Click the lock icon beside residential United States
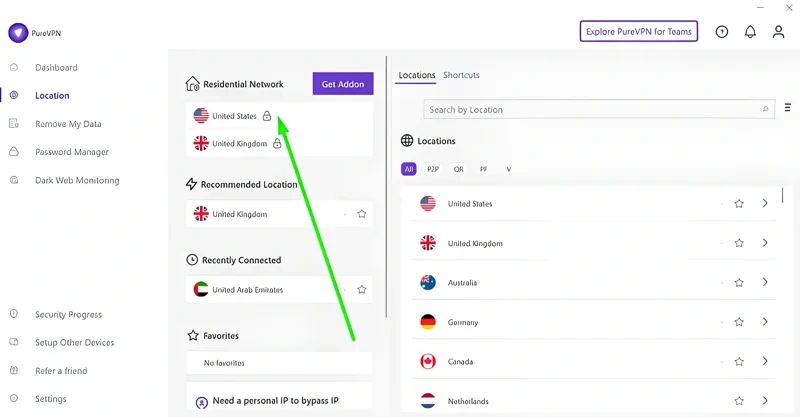 coord(267,116)
